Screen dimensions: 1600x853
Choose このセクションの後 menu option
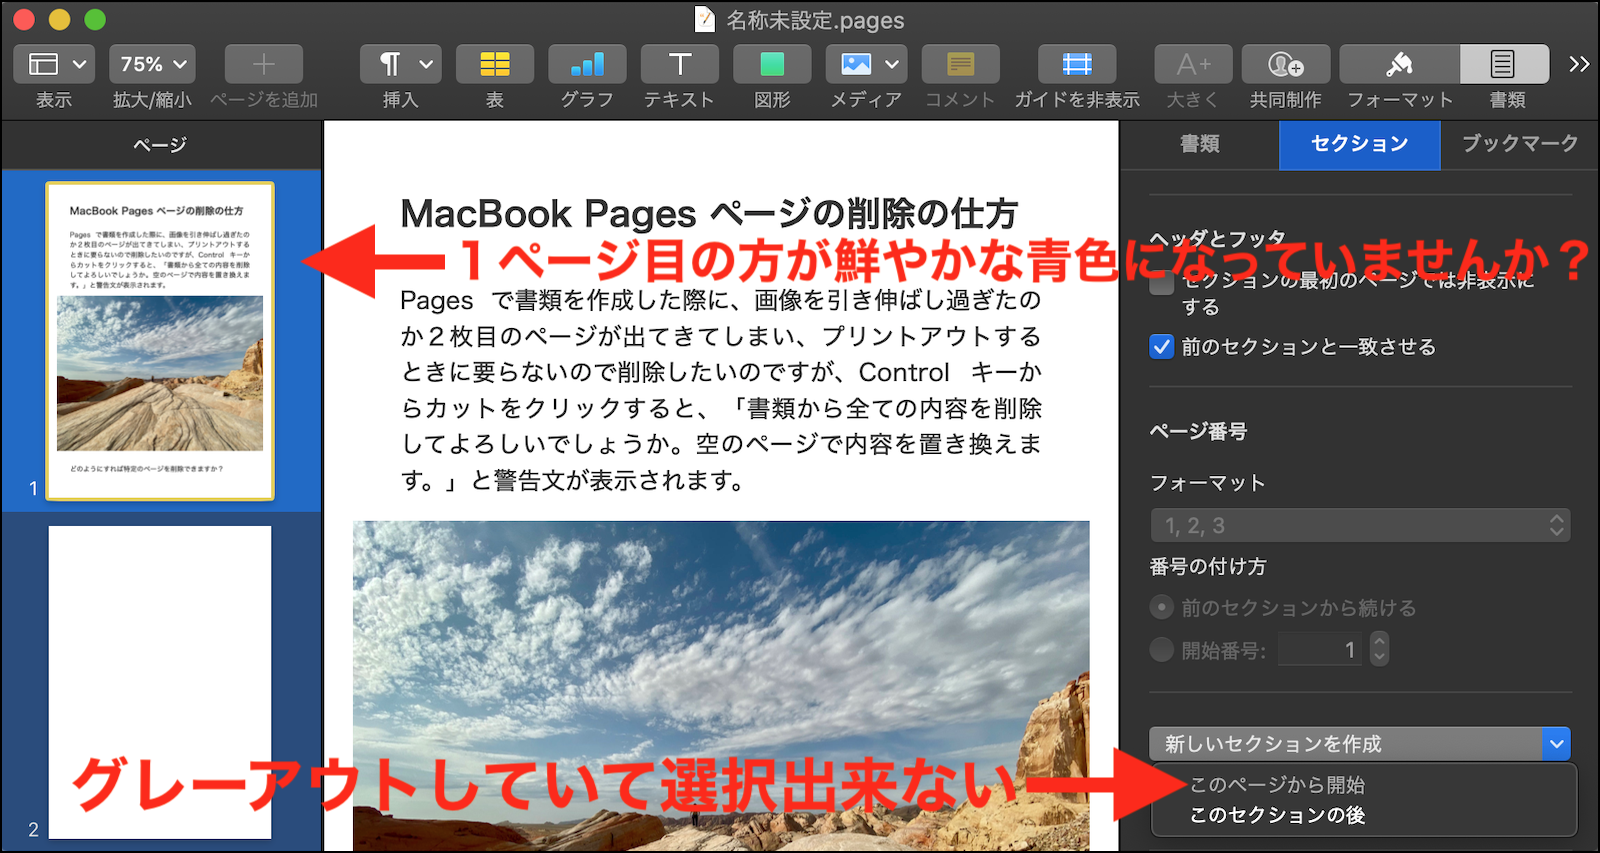pos(1277,815)
